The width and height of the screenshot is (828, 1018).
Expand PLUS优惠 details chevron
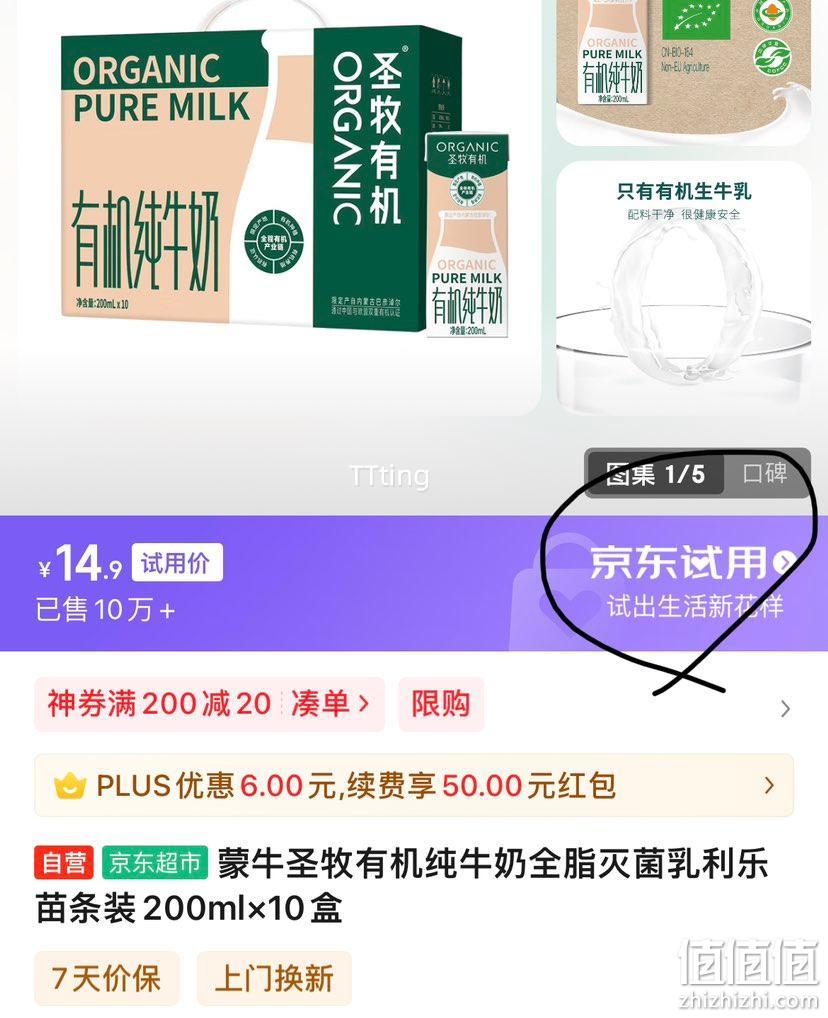[x=770, y=785]
